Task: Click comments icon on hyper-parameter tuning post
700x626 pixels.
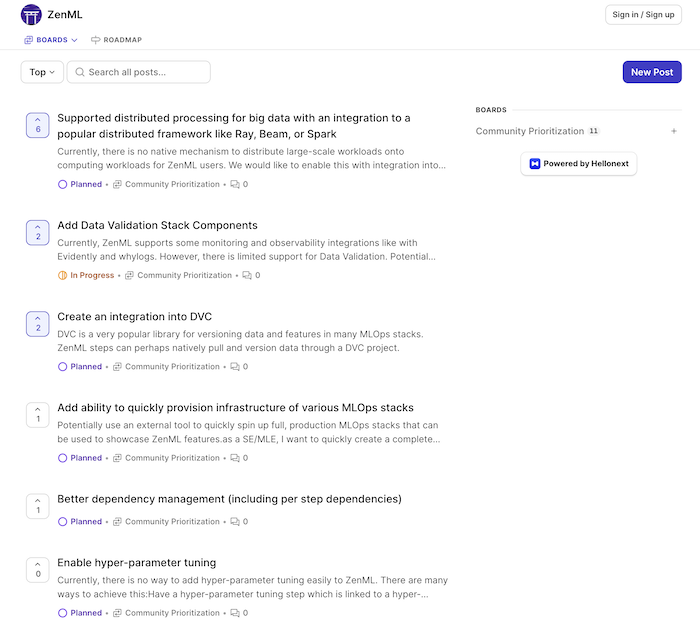Action: coord(235,613)
